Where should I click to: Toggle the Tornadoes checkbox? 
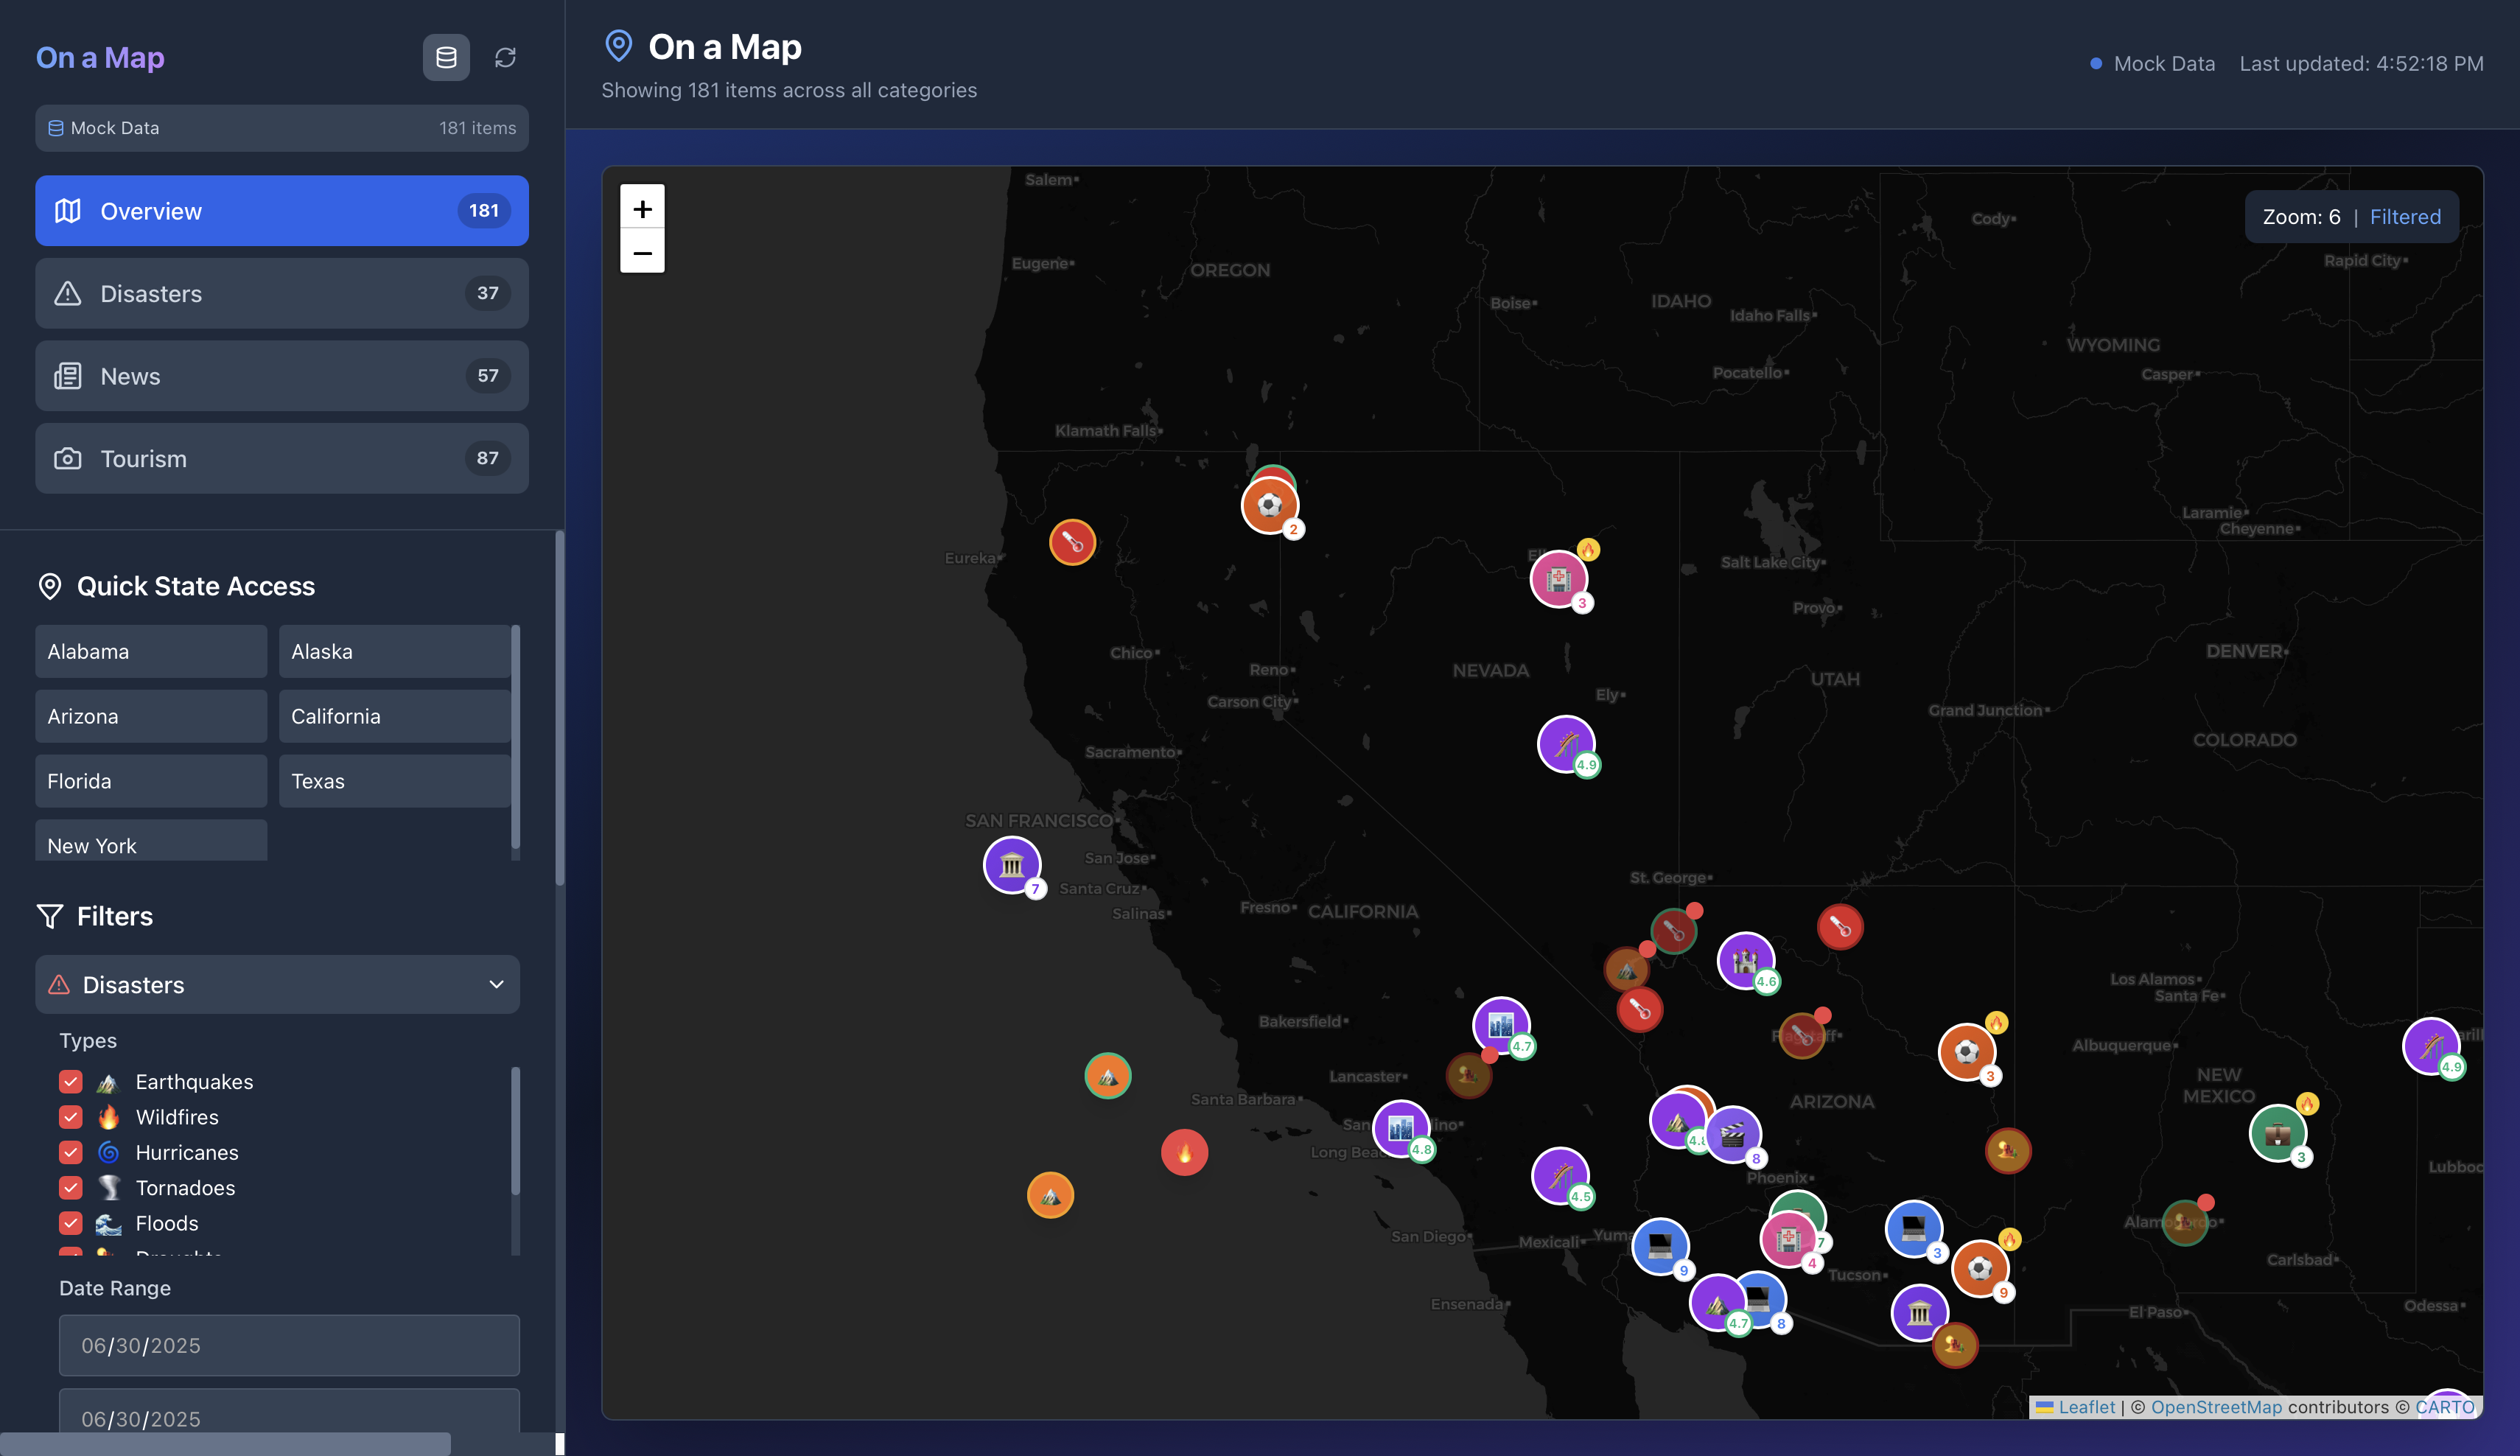pyautogui.click(x=71, y=1188)
